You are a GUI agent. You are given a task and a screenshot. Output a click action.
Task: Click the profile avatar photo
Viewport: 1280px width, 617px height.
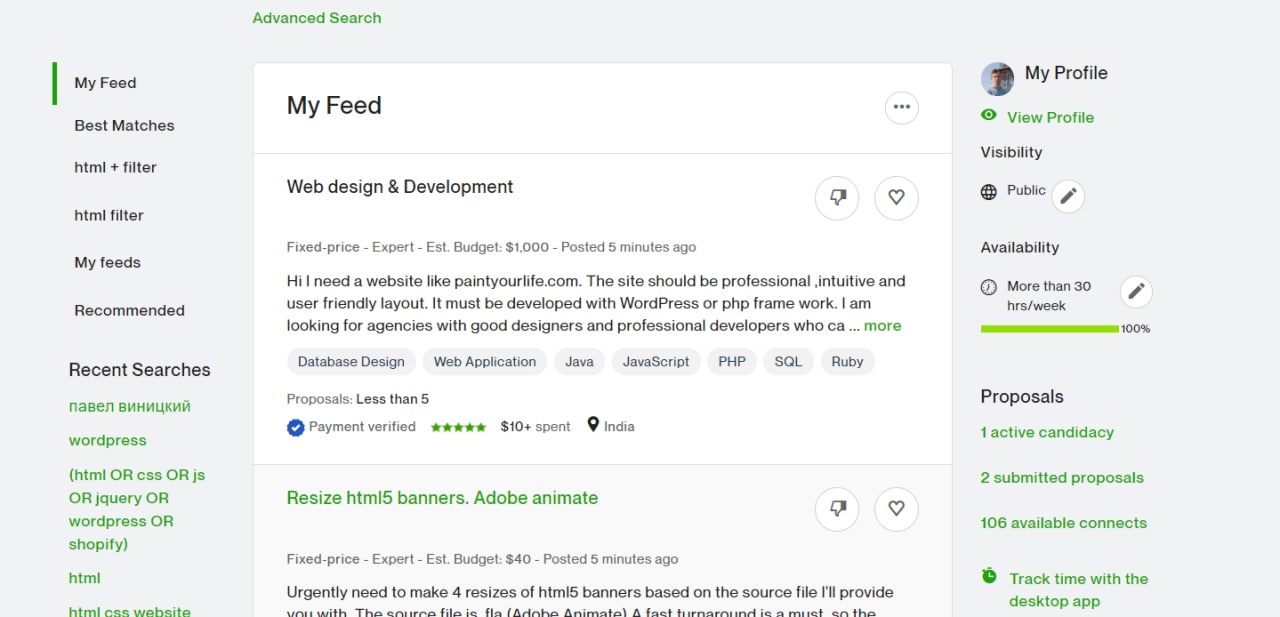[997, 79]
